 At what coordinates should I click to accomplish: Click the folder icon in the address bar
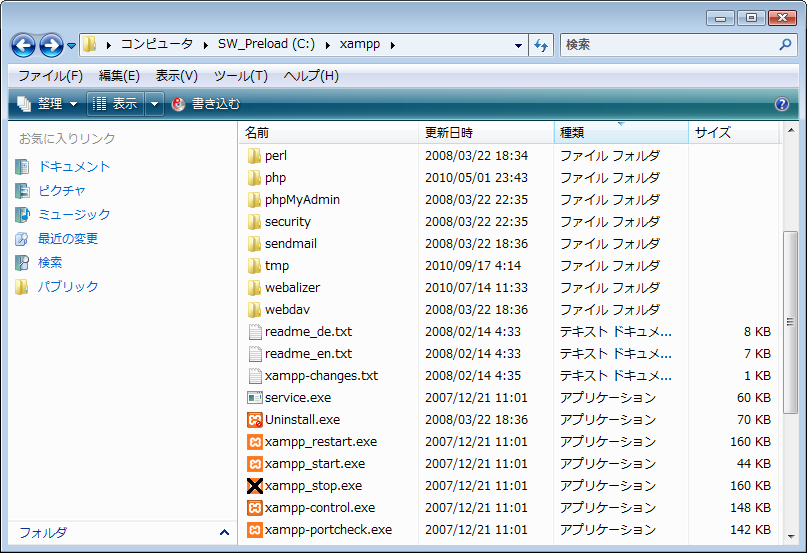(x=90, y=44)
